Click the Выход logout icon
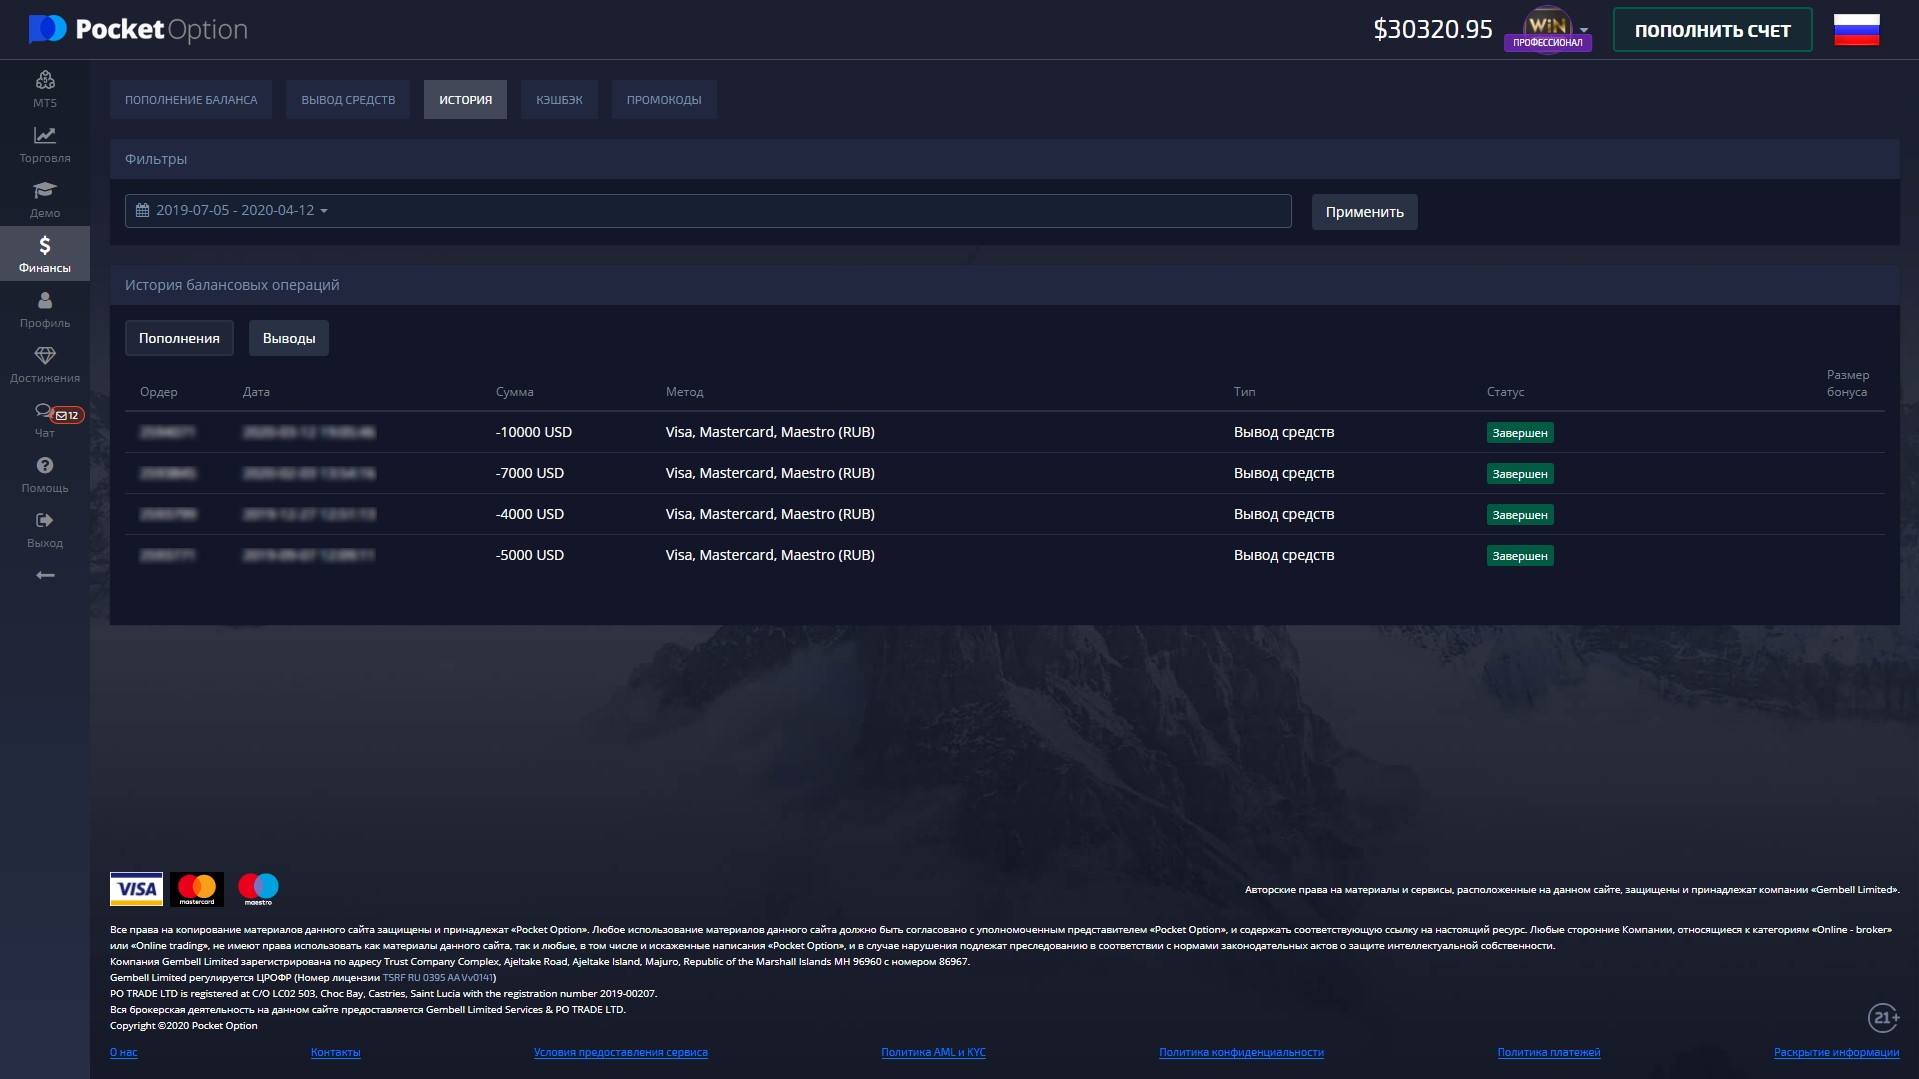Viewport: 1919px width, 1079px height. [x=45, y=521]
